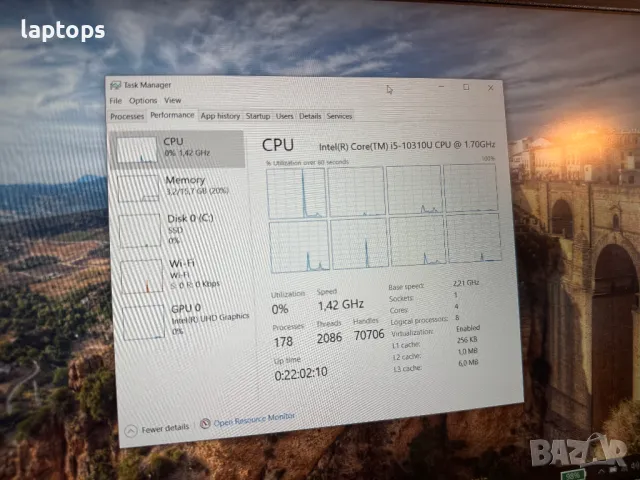Switch to the App history tab
Screen dimensions: 640x480
[220, 116]
